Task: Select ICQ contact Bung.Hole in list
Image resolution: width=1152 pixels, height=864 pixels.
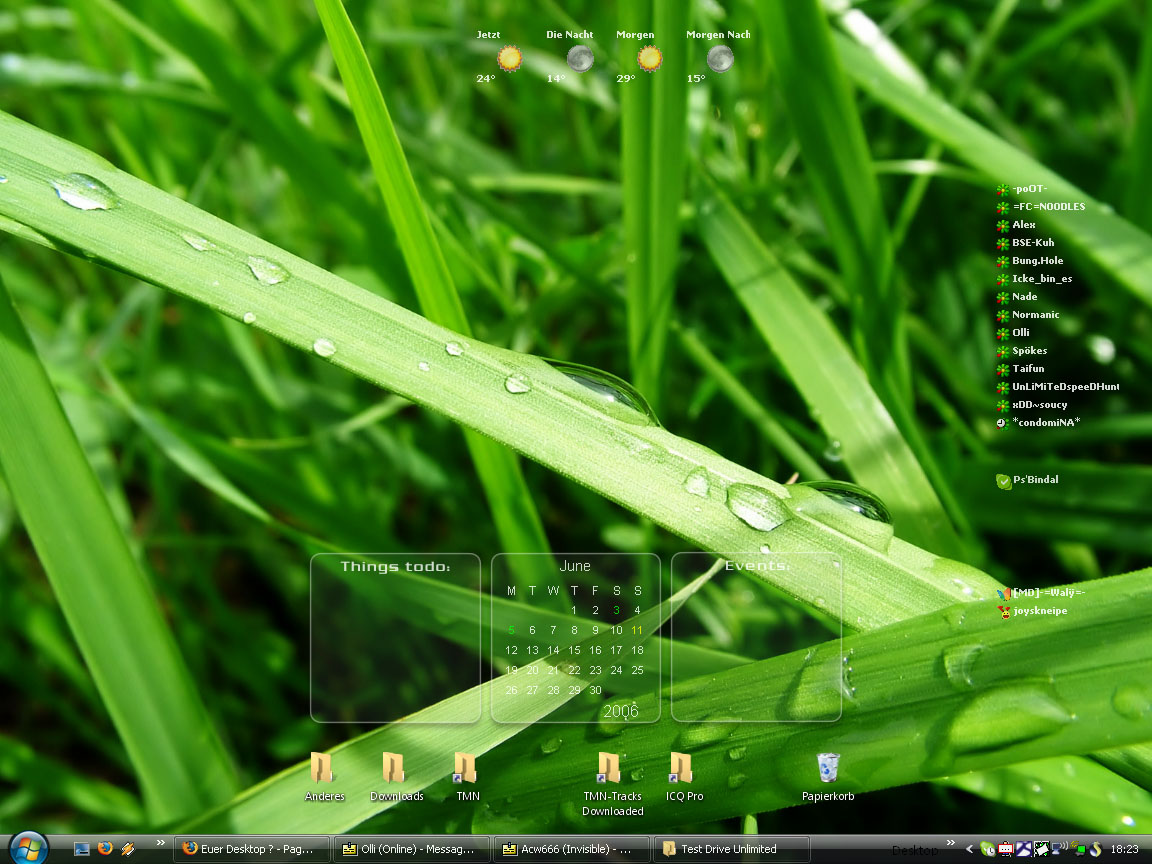Action: click(x=1037, y=261)
